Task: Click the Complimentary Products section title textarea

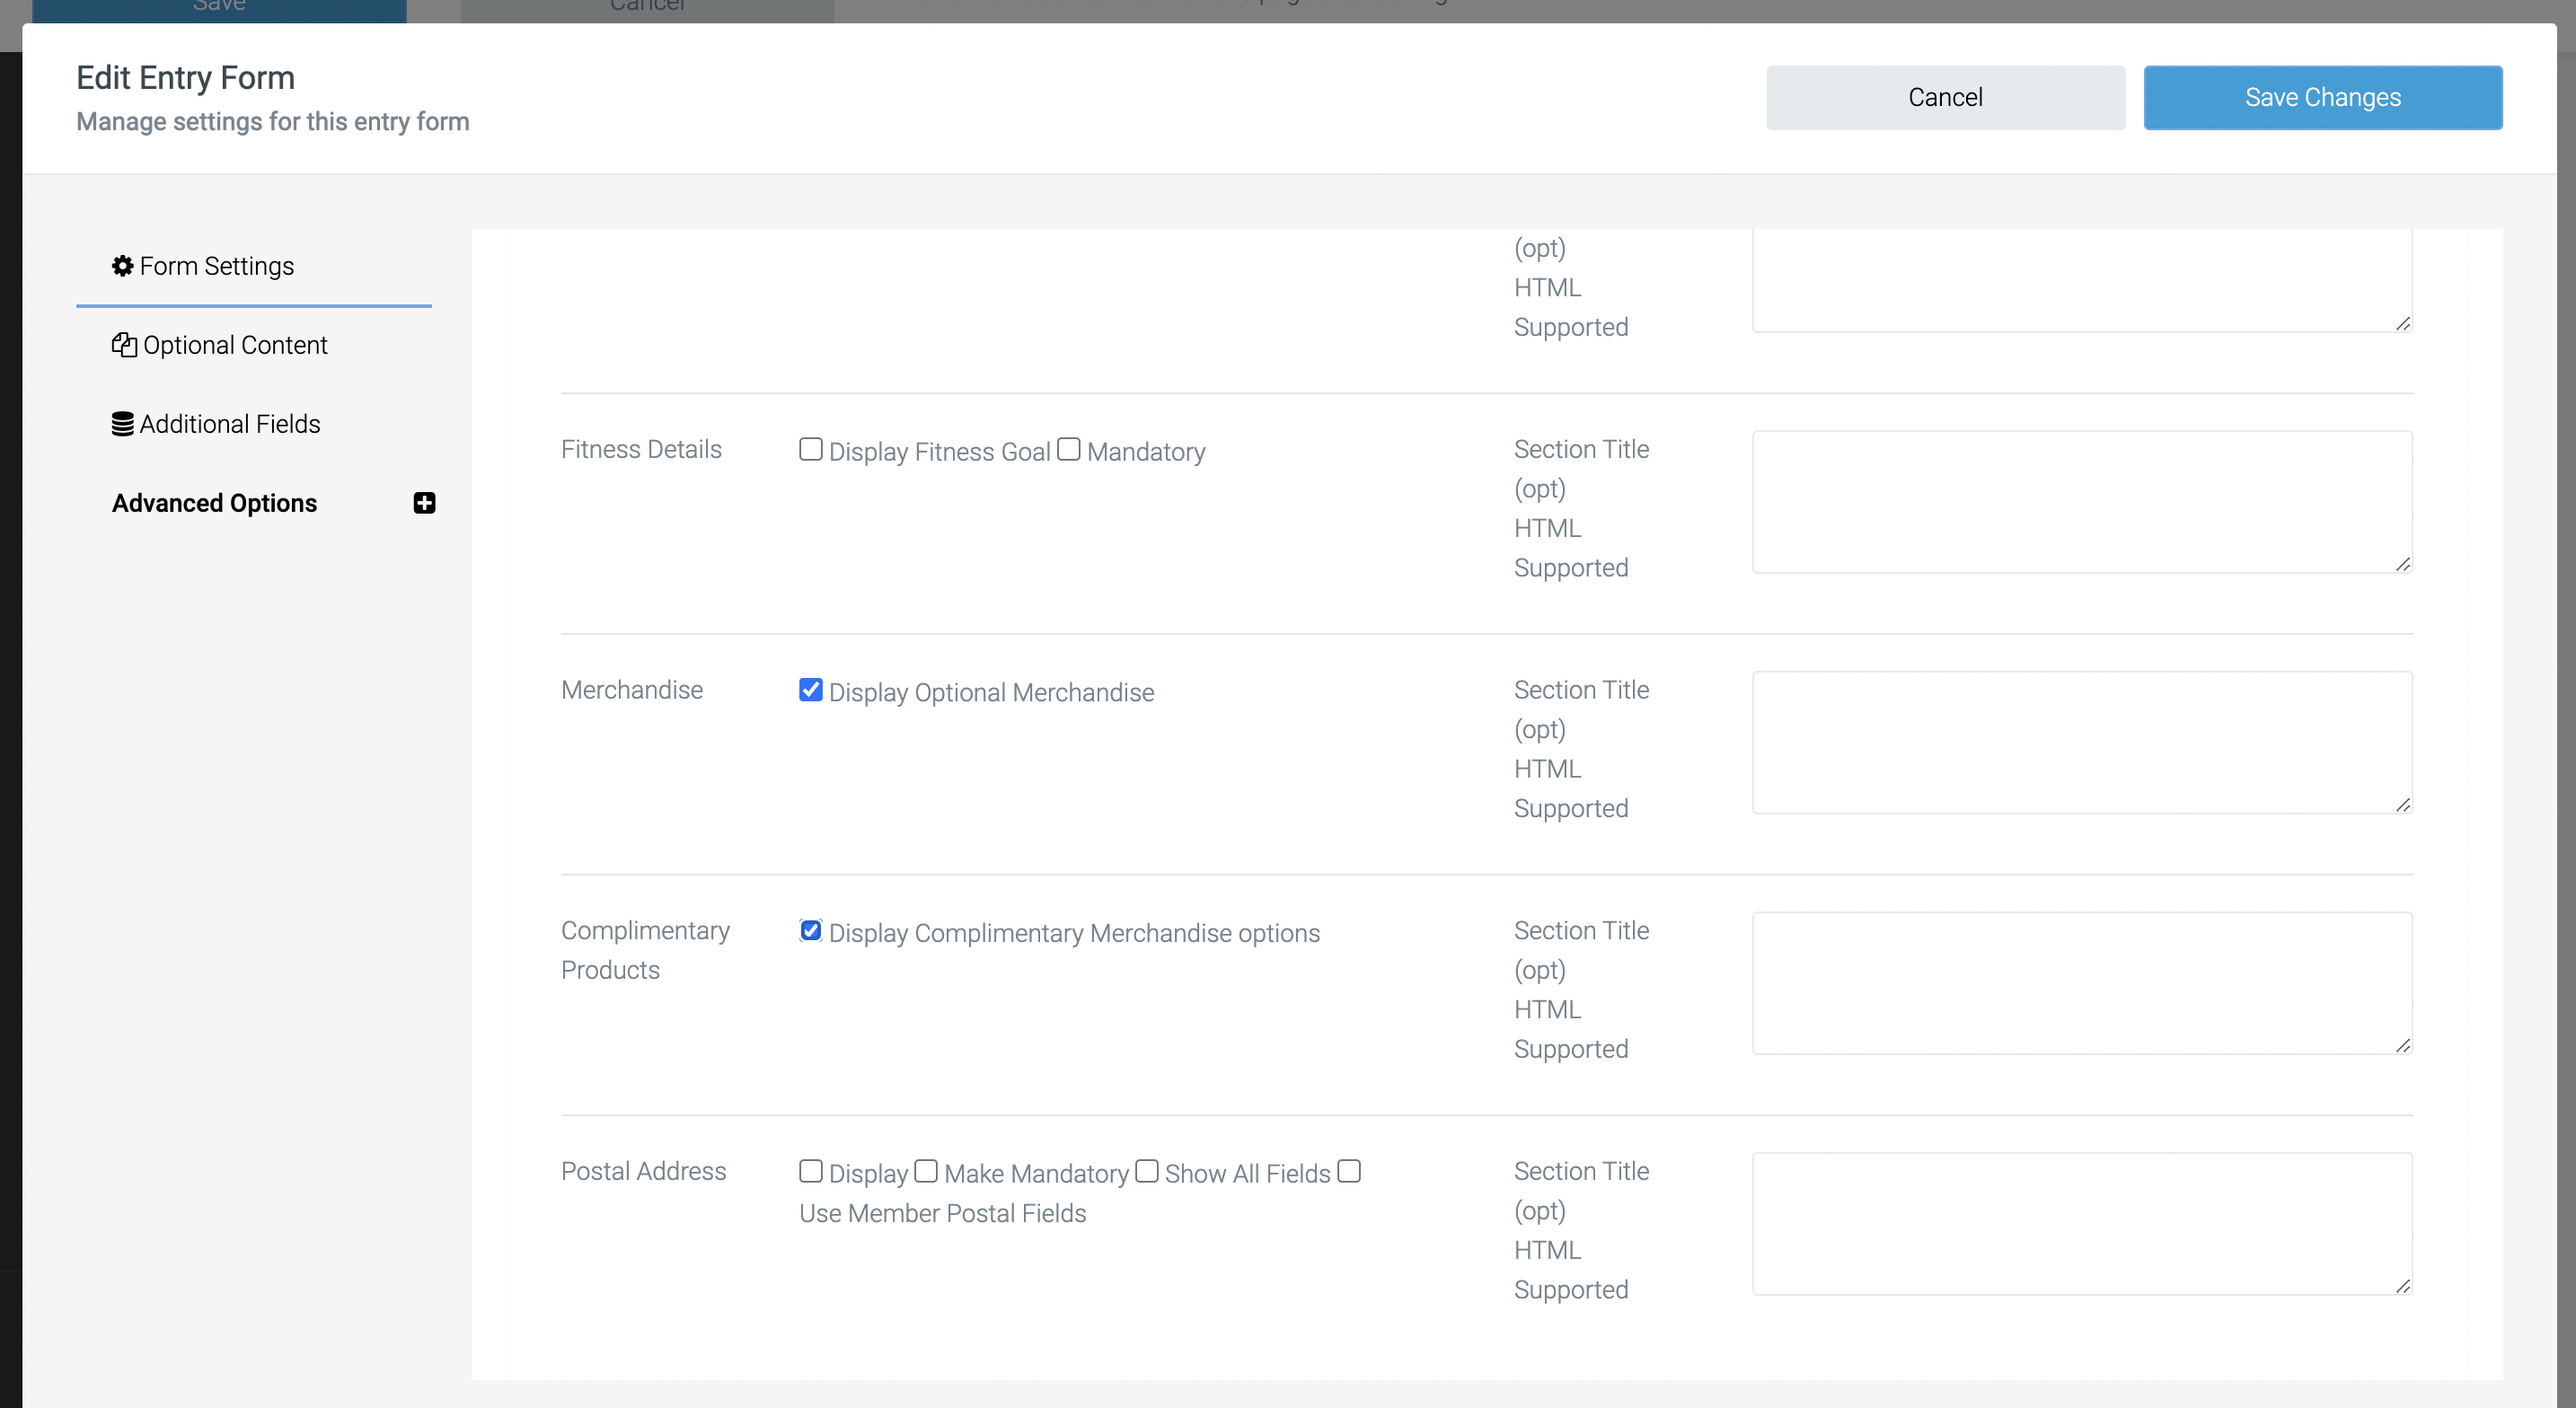Action: tap(2082, 983)
